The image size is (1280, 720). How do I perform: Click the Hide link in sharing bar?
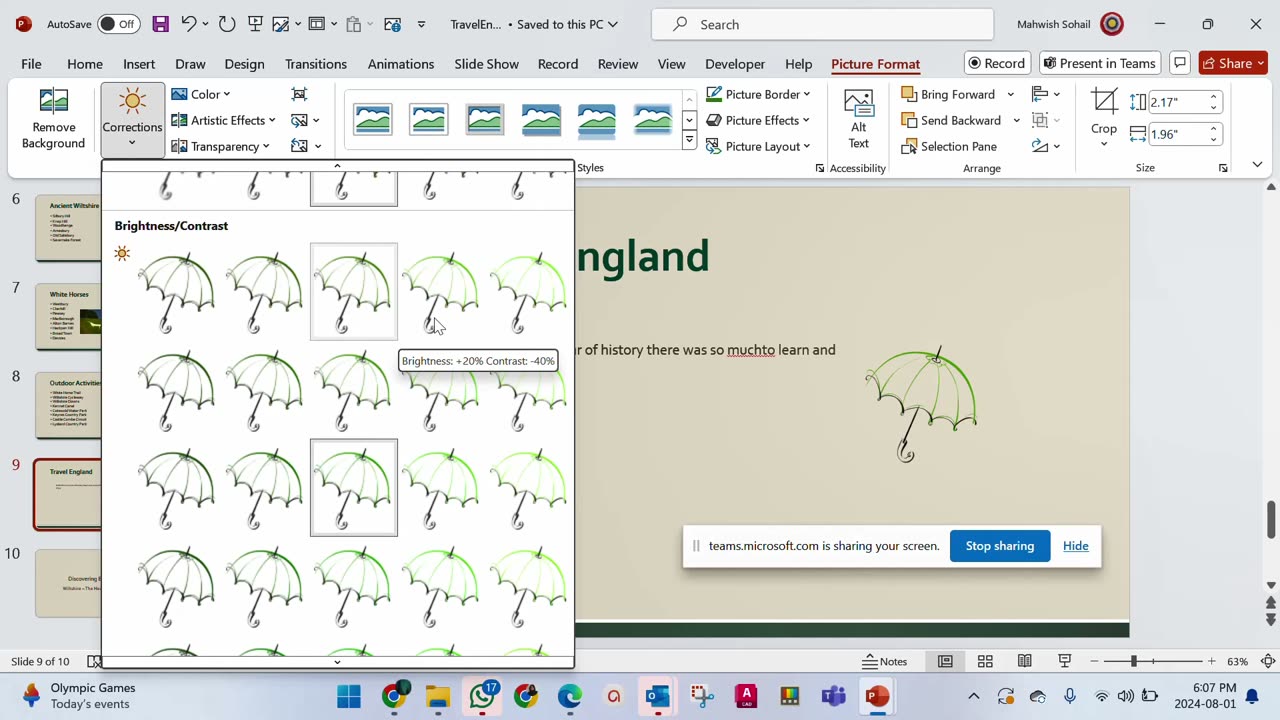point(1076,546)
